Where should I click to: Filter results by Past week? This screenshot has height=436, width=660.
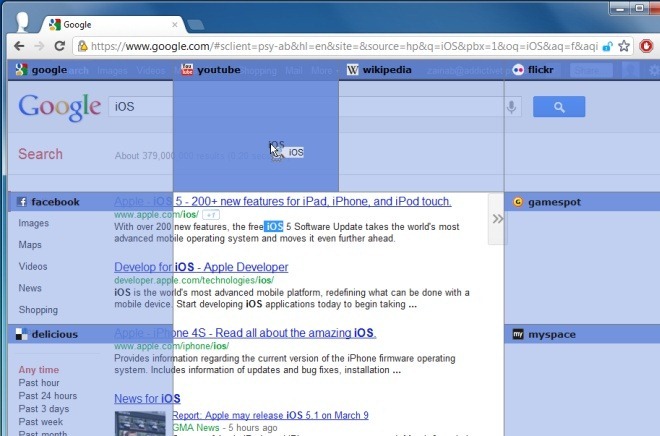pyautogui.click(x=40, y=422)
